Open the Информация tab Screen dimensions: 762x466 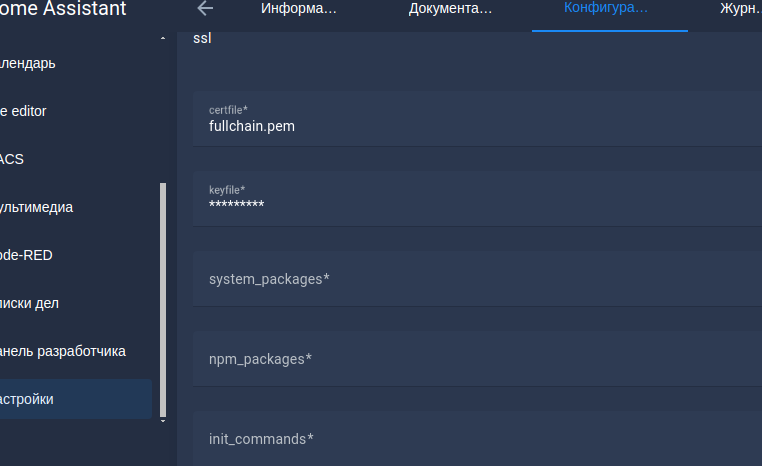[298, 10]
